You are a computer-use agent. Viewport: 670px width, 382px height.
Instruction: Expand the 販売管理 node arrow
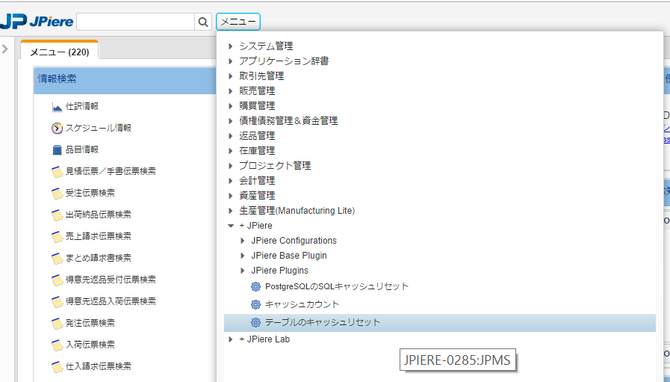pos(231,91)
